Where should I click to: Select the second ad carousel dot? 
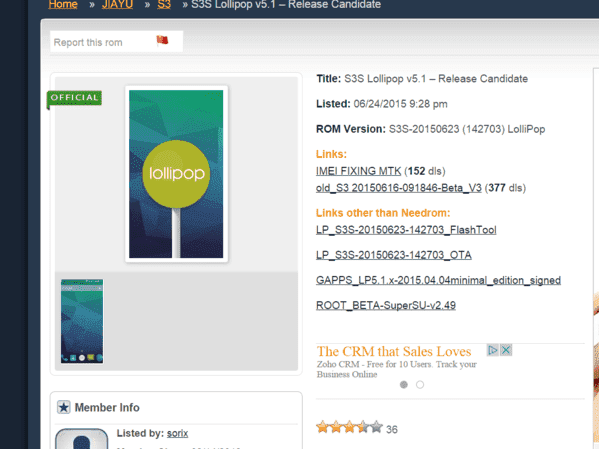pyautogui.click(x=420, y=384)
